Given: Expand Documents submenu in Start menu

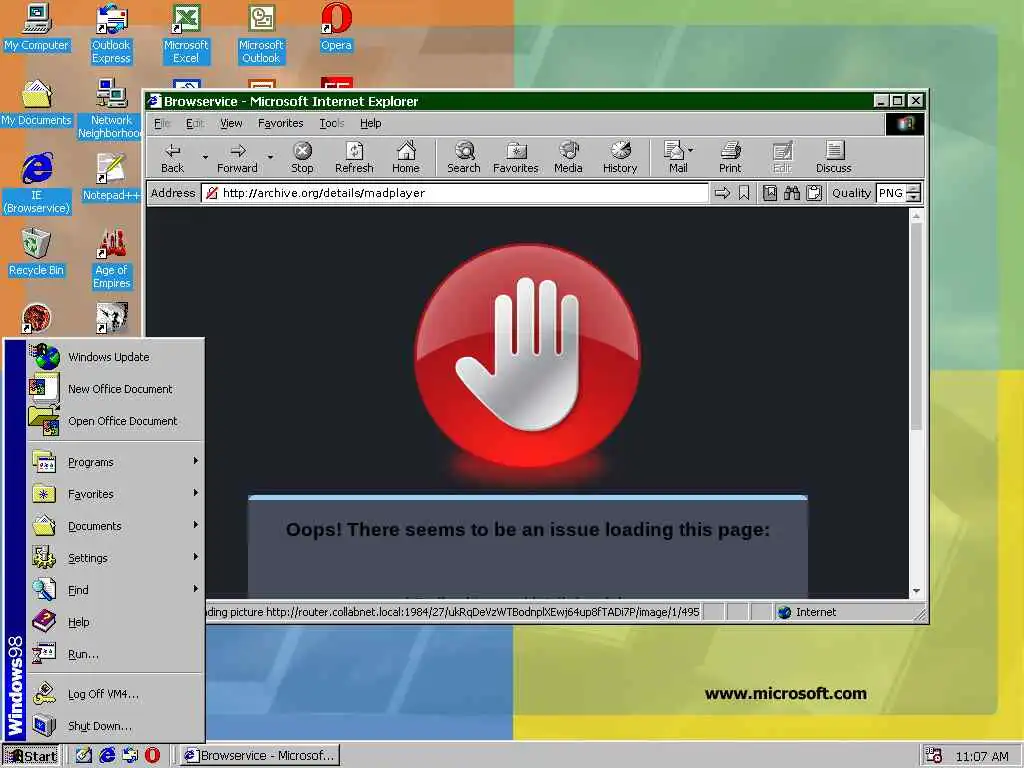Looking at the screenshot, I should pyautogui.click(x=116, y=526).
